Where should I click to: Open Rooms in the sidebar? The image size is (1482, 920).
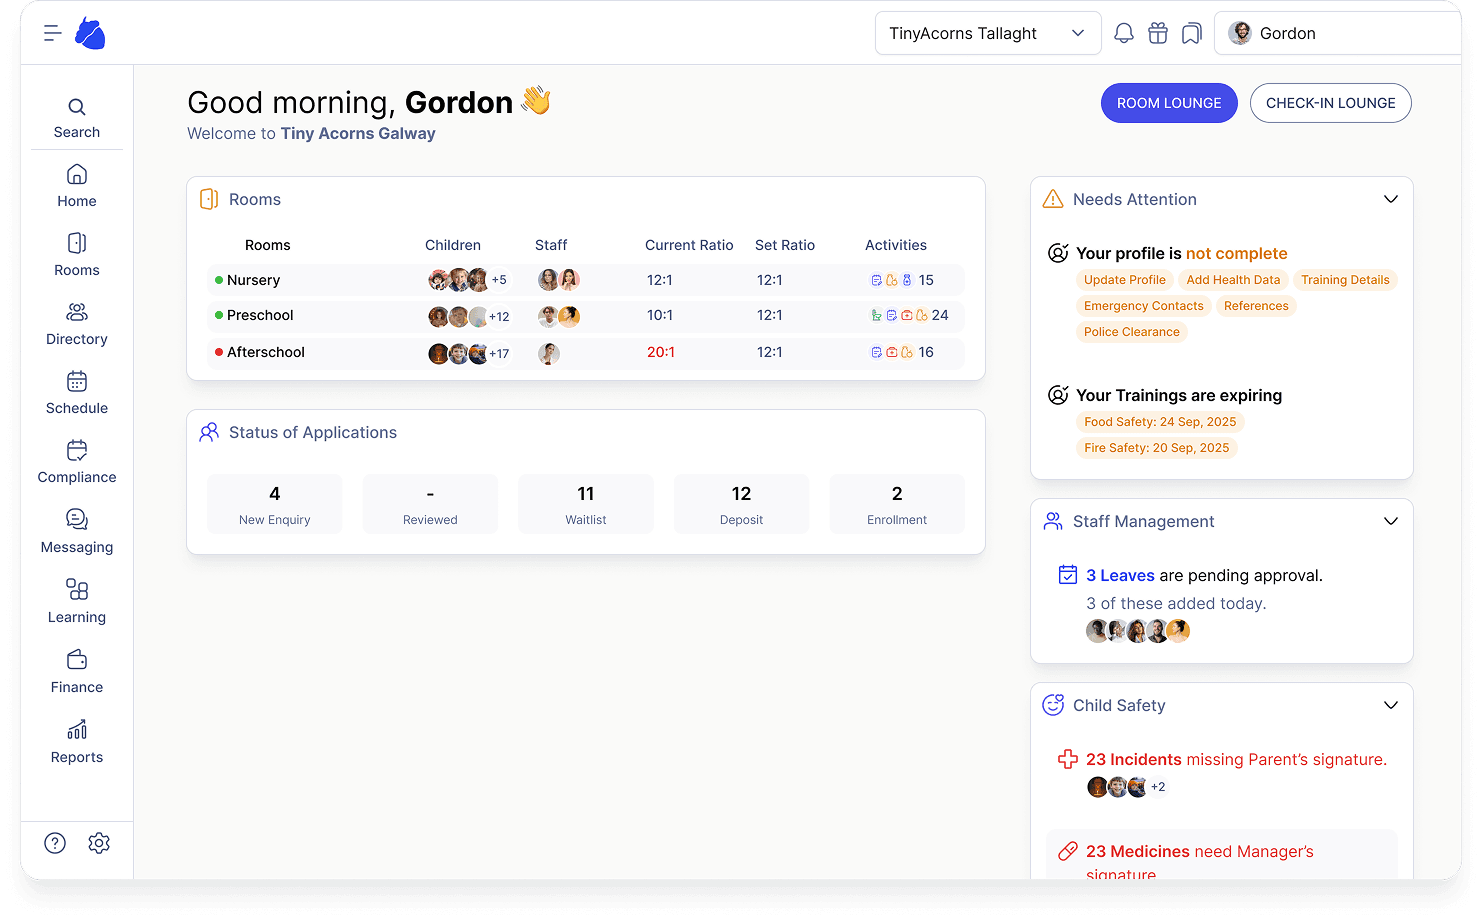77,256
